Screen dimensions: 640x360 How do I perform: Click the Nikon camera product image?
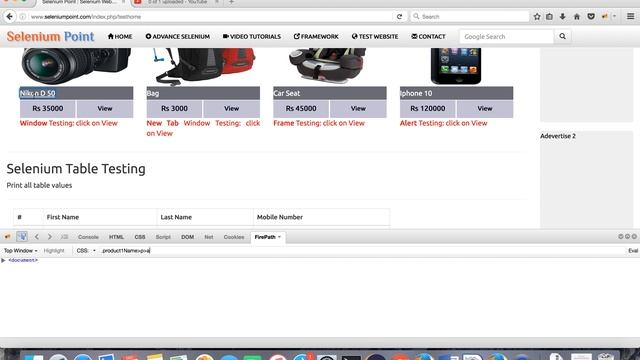pyautogui.click(x=76, y=66)
